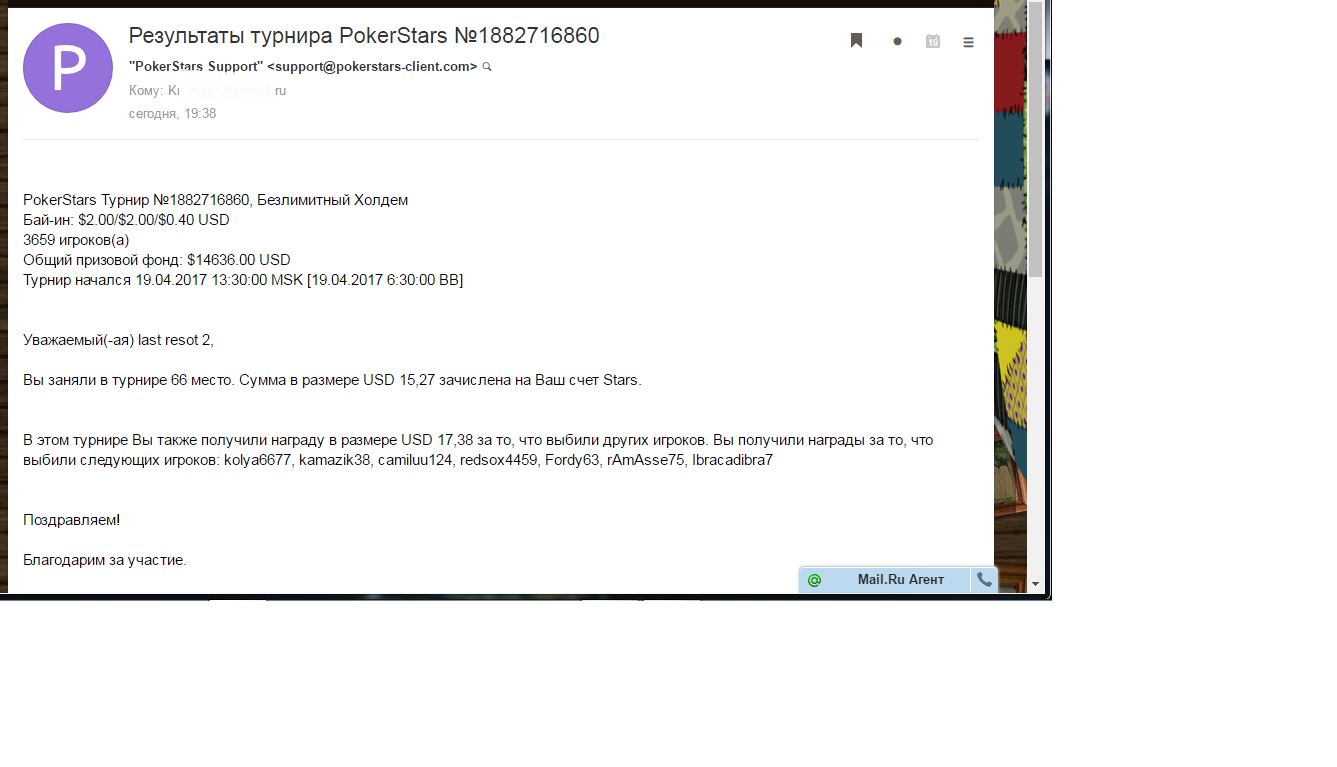Image resolution: width=1337 pixels, height=767 pixels.
Task: Click the line "Вы заняли в турнире 66 место"
Action: (x=332, y=380)
